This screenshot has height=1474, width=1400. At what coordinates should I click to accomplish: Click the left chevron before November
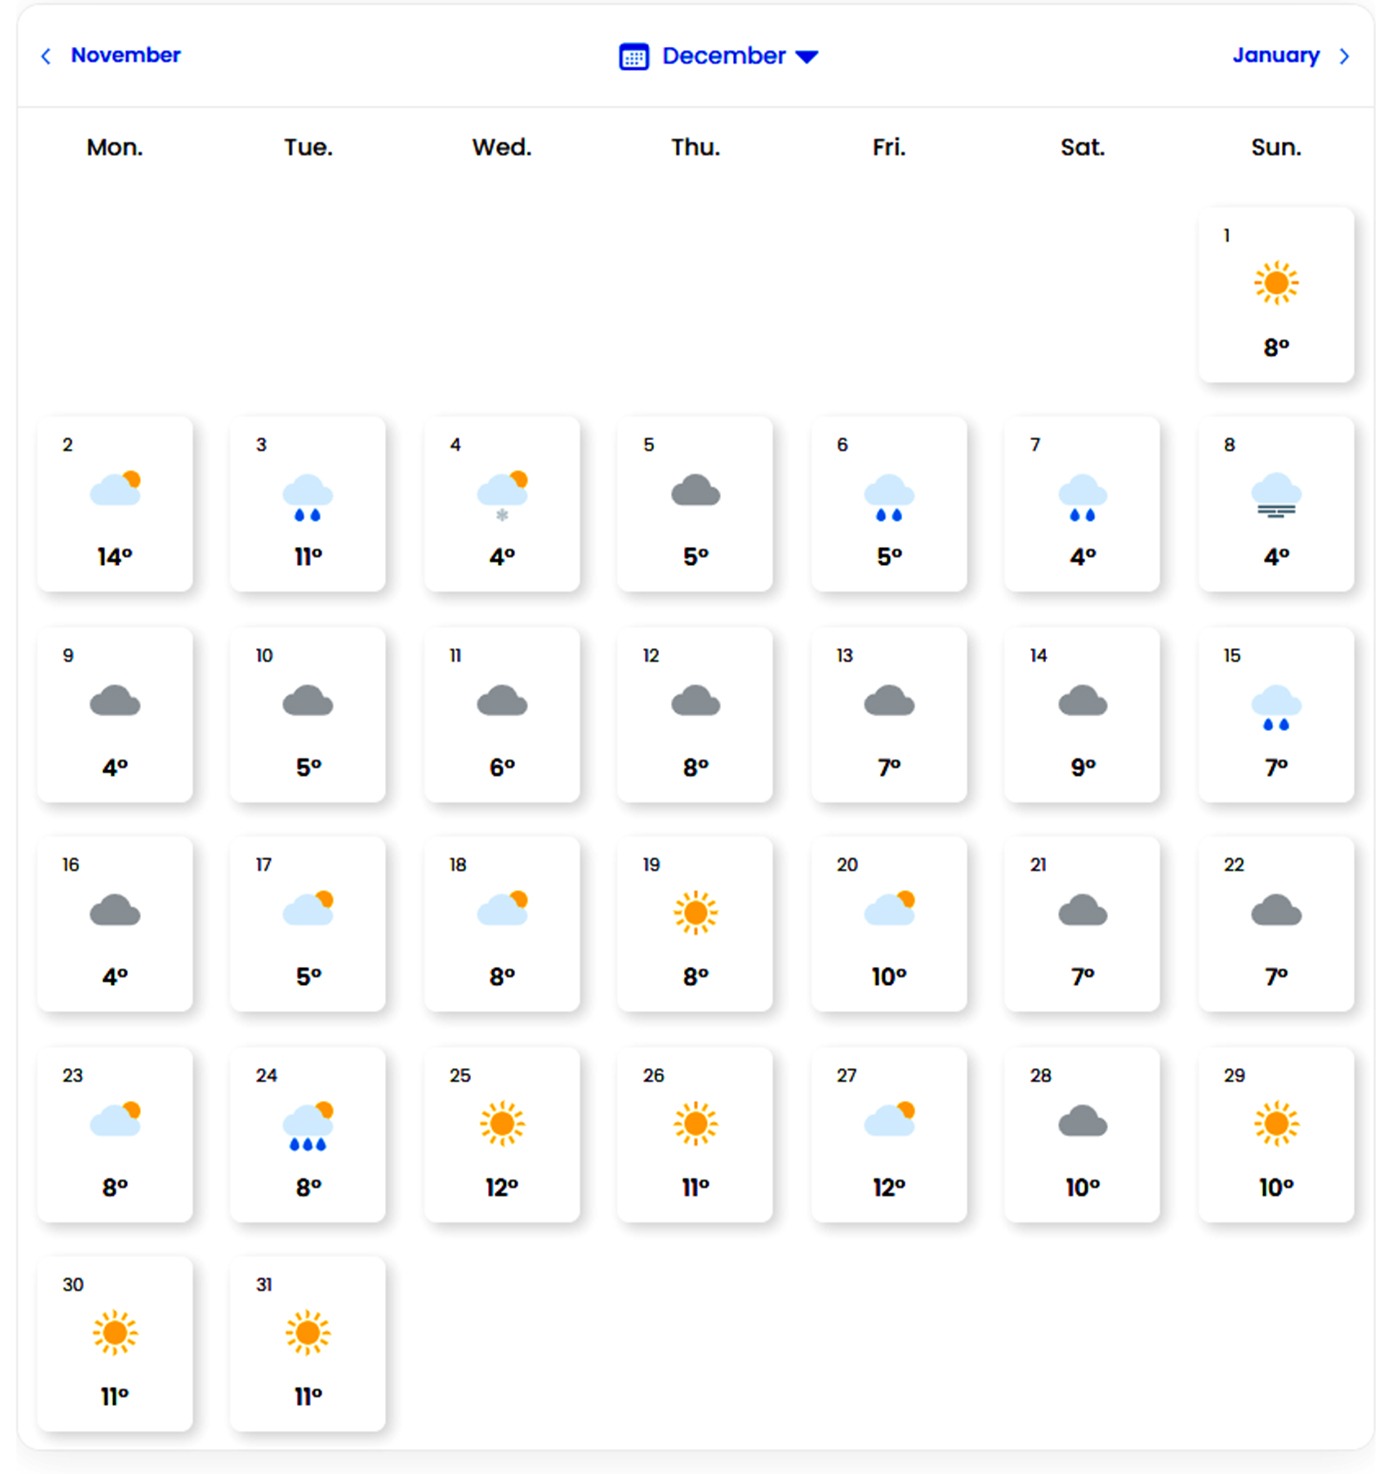pyautogui.click(x=45, y=56)
